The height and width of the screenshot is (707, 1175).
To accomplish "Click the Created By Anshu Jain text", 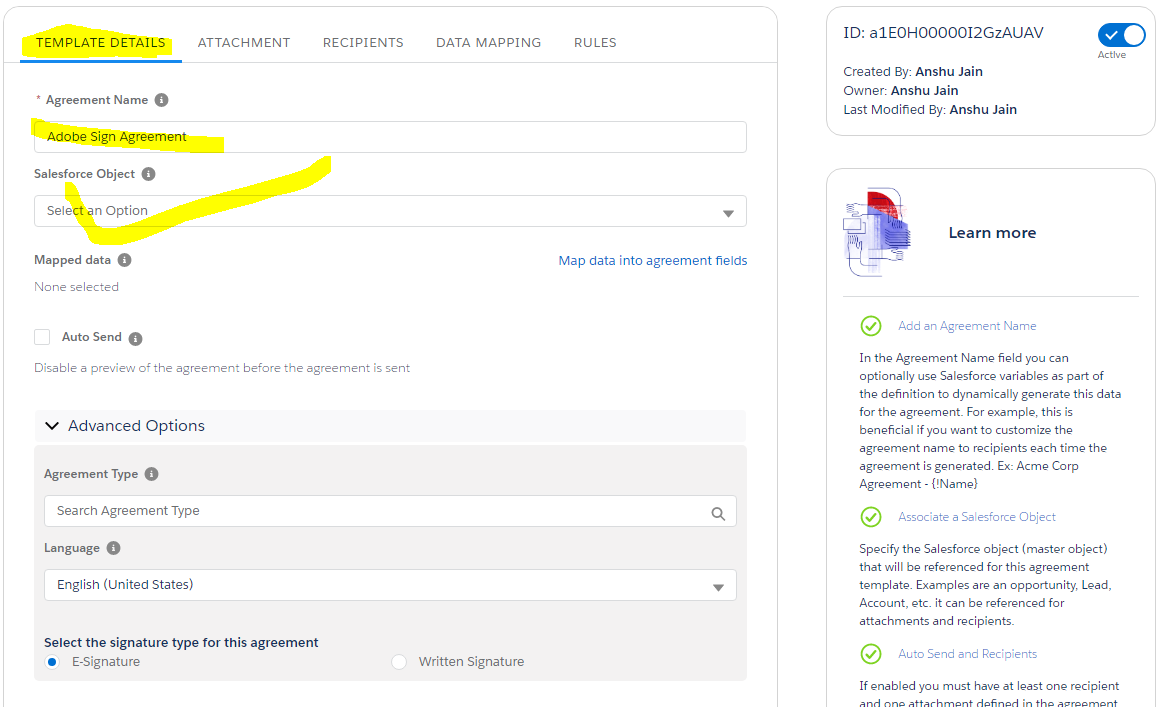I will tap(913, 72).
